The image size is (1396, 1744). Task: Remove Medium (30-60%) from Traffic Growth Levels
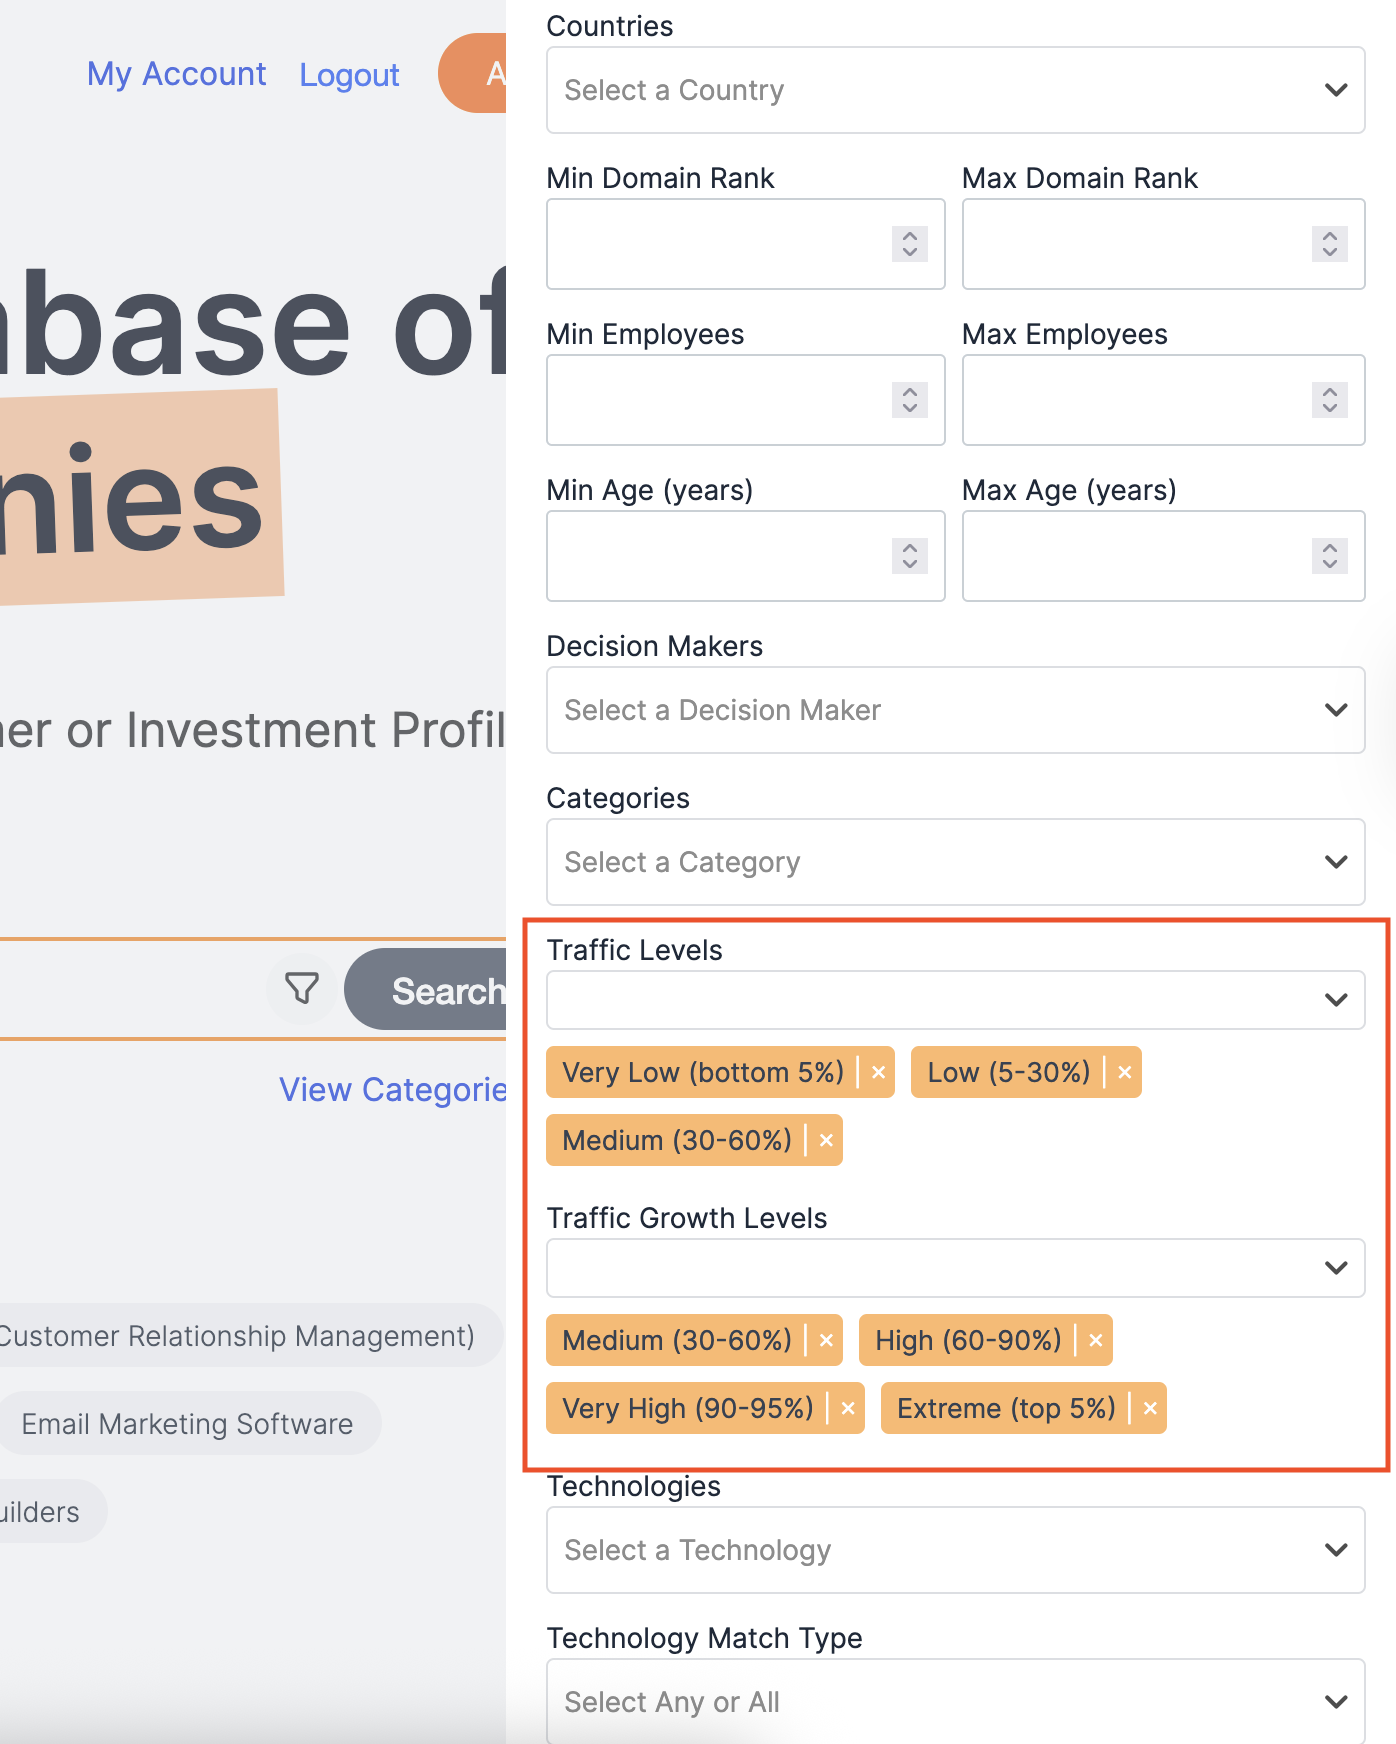[x=826, y=1340]
